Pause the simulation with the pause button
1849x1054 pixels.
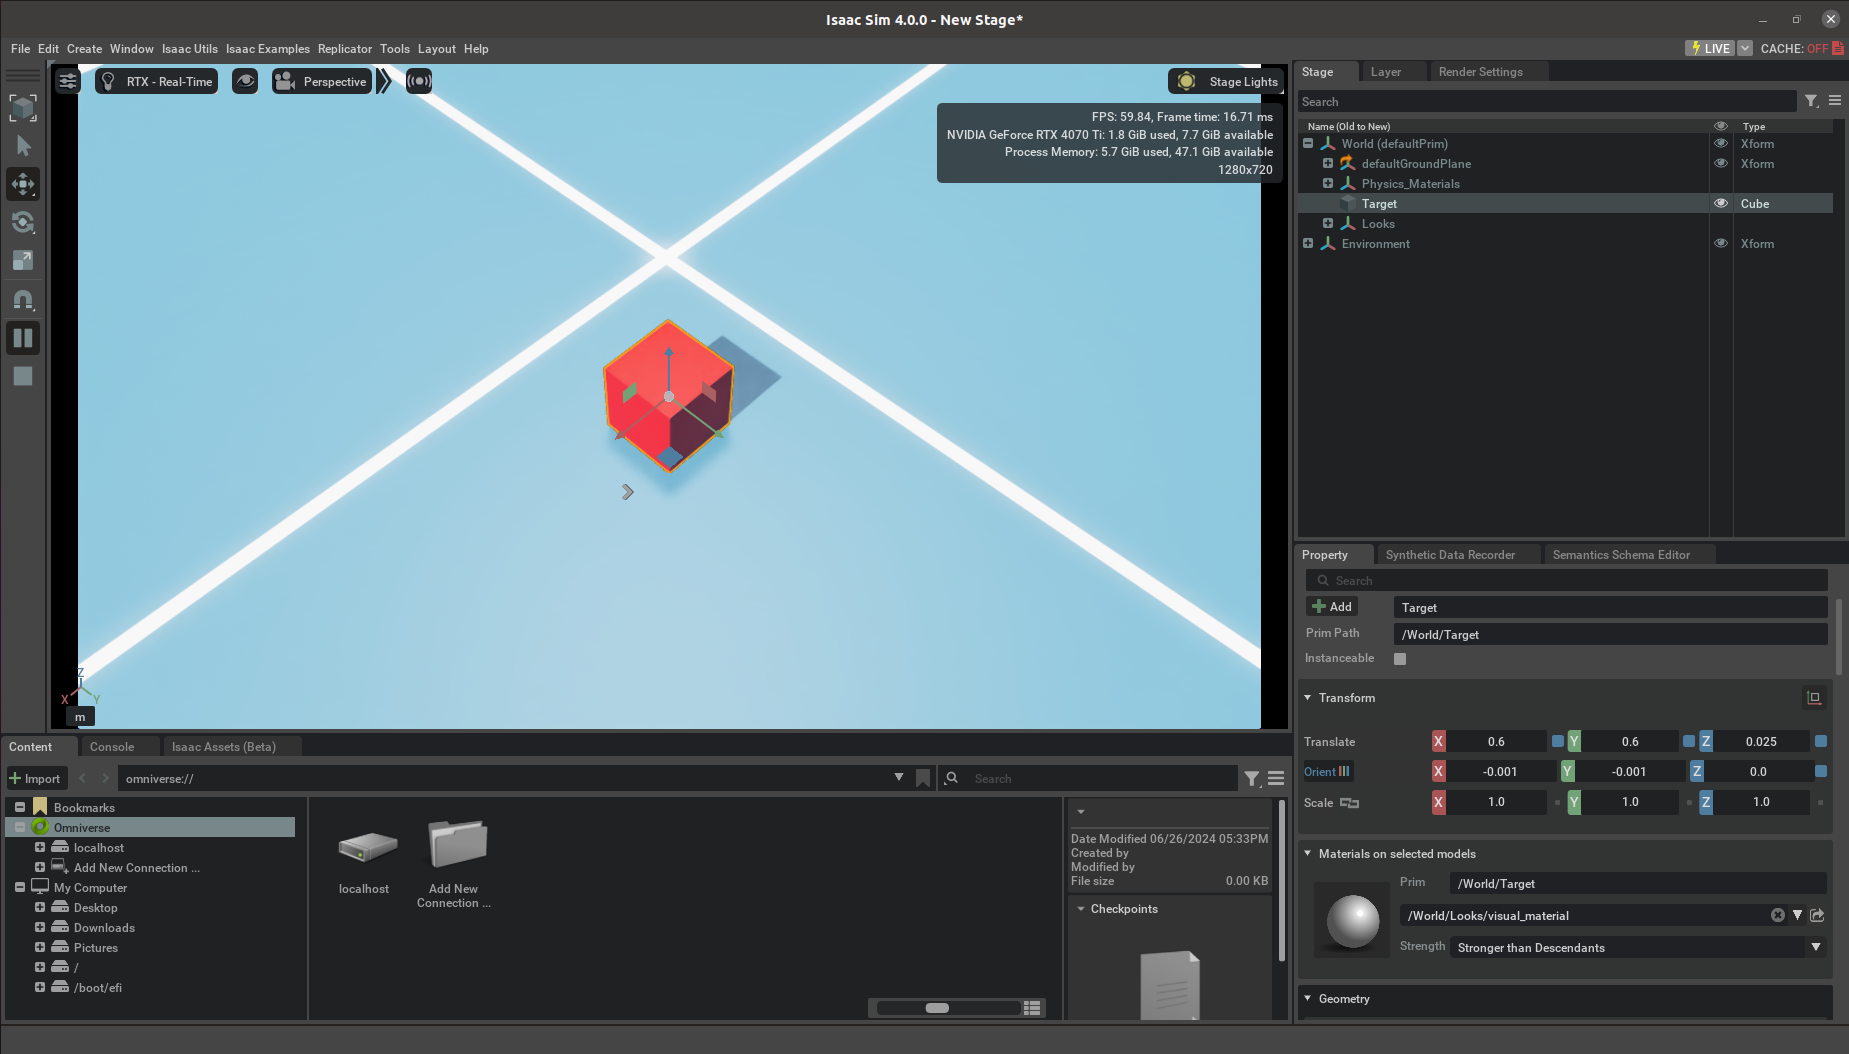coord(23,338)
